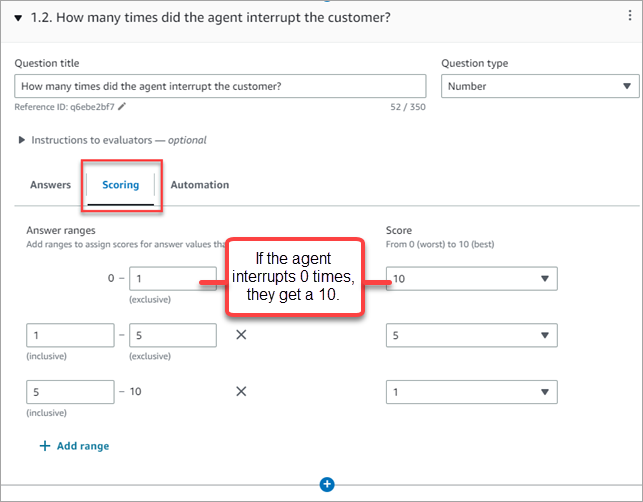Click the third range inclusive lower bound field
This screenshot has height=502, width=643.
click(x=70, y=392)
